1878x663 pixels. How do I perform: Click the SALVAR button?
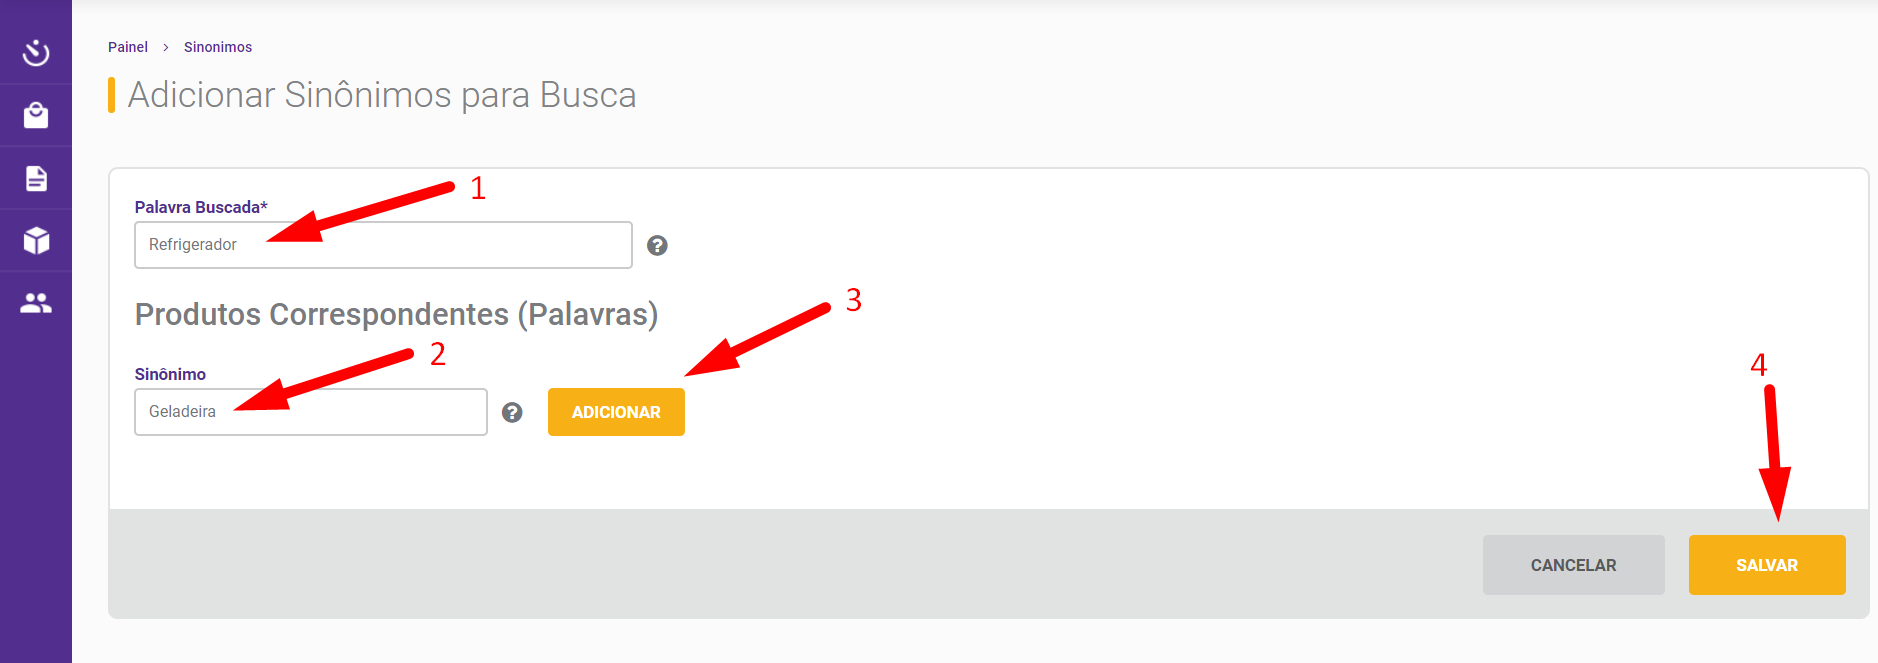[x=1767, y=565]
